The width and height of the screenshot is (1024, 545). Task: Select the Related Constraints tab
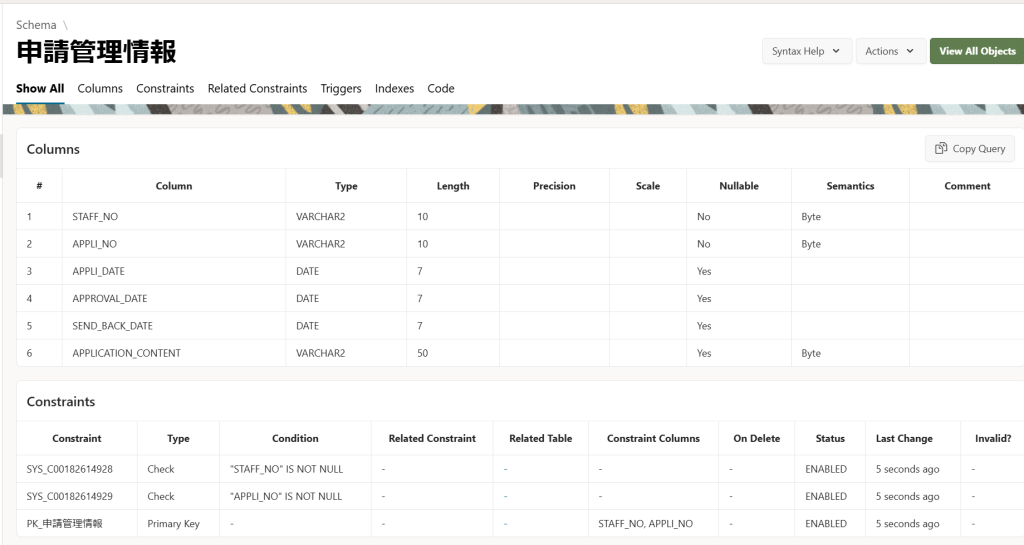[x=257, y=88]
